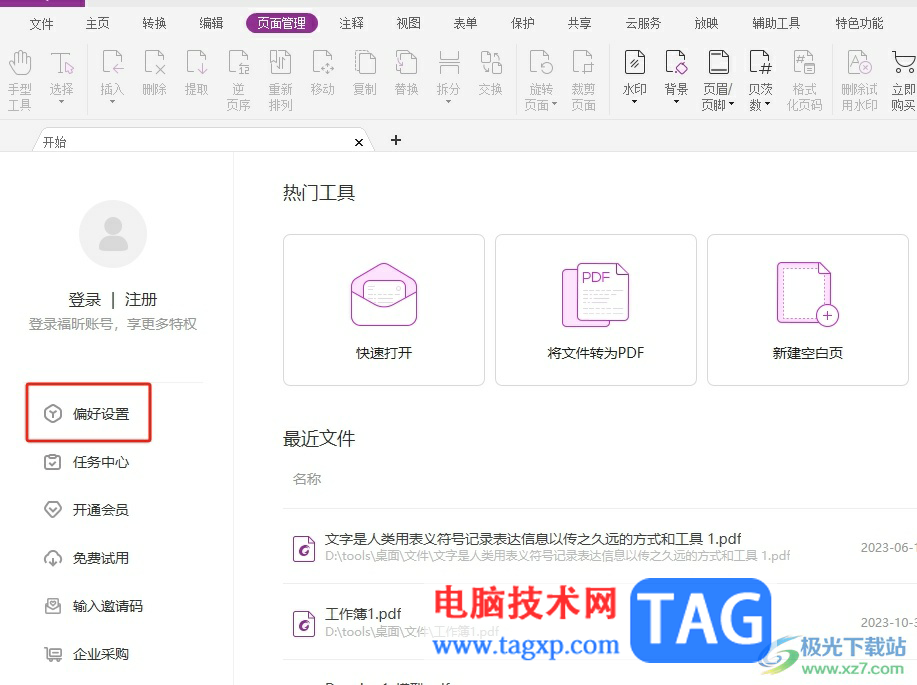The width and height of the screenshot is (917, 685).
Task: Open Preferences (偏好设置) in sidebar
Action: [x=88, y=414]
